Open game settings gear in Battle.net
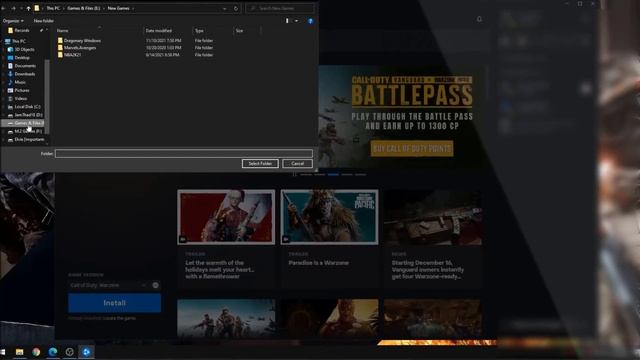Viewport: 640px width, 360px height. coord(156,285)
